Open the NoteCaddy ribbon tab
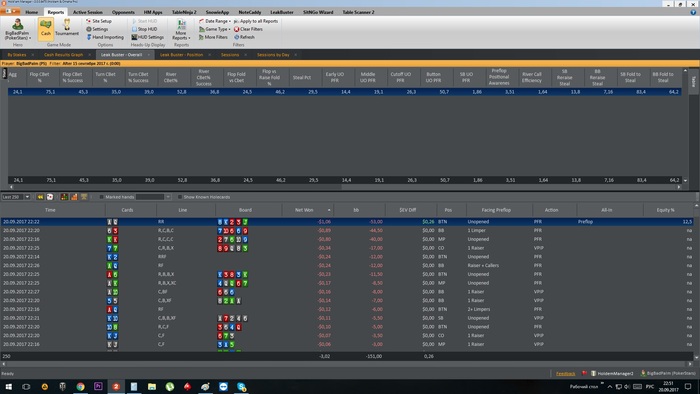The image size is (700, 394). point(250,12)
